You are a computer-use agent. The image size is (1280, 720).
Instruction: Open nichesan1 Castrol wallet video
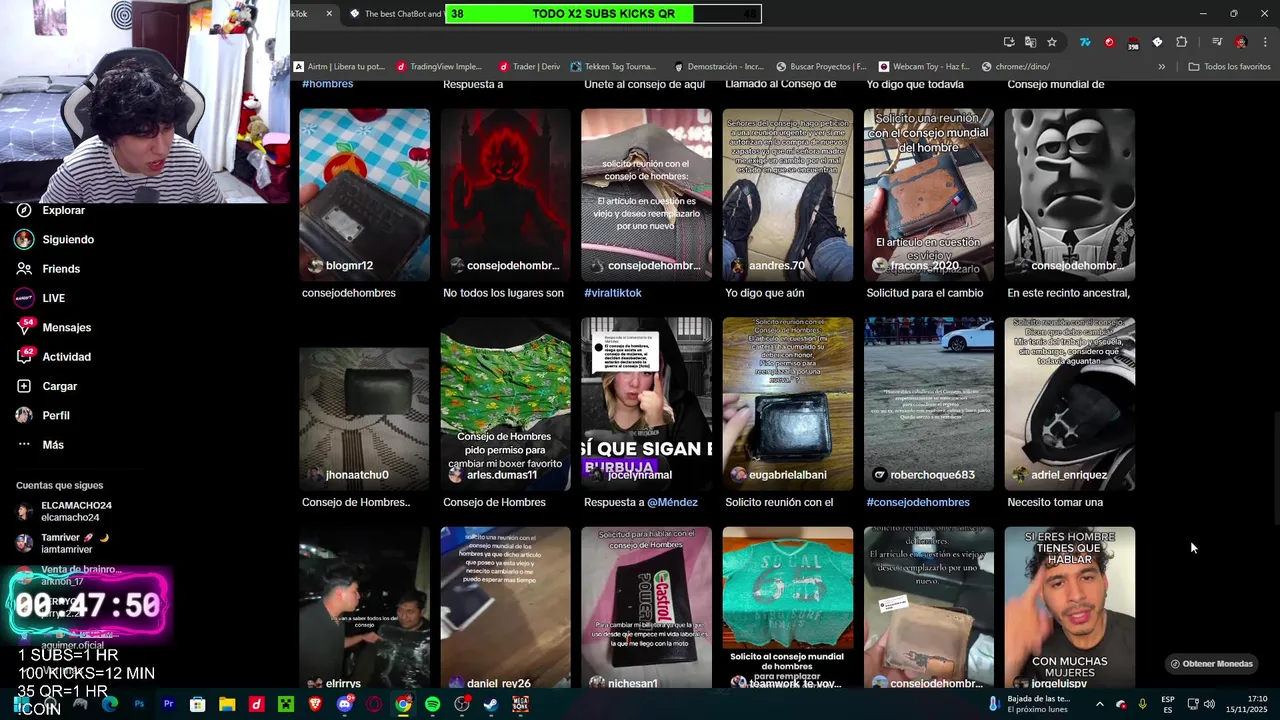[x=647, y=608]
